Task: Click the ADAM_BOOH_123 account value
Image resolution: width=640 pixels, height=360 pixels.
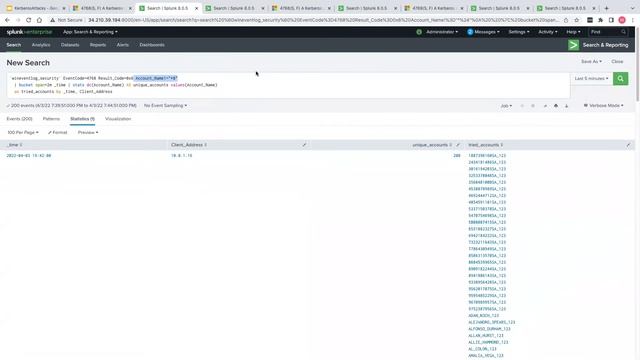Action: point(483,316)
